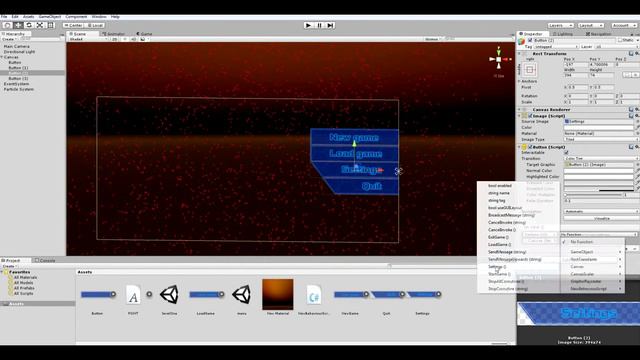
Task: Select the Hand tool in the toolbar
Action: [x=7, y=25]
